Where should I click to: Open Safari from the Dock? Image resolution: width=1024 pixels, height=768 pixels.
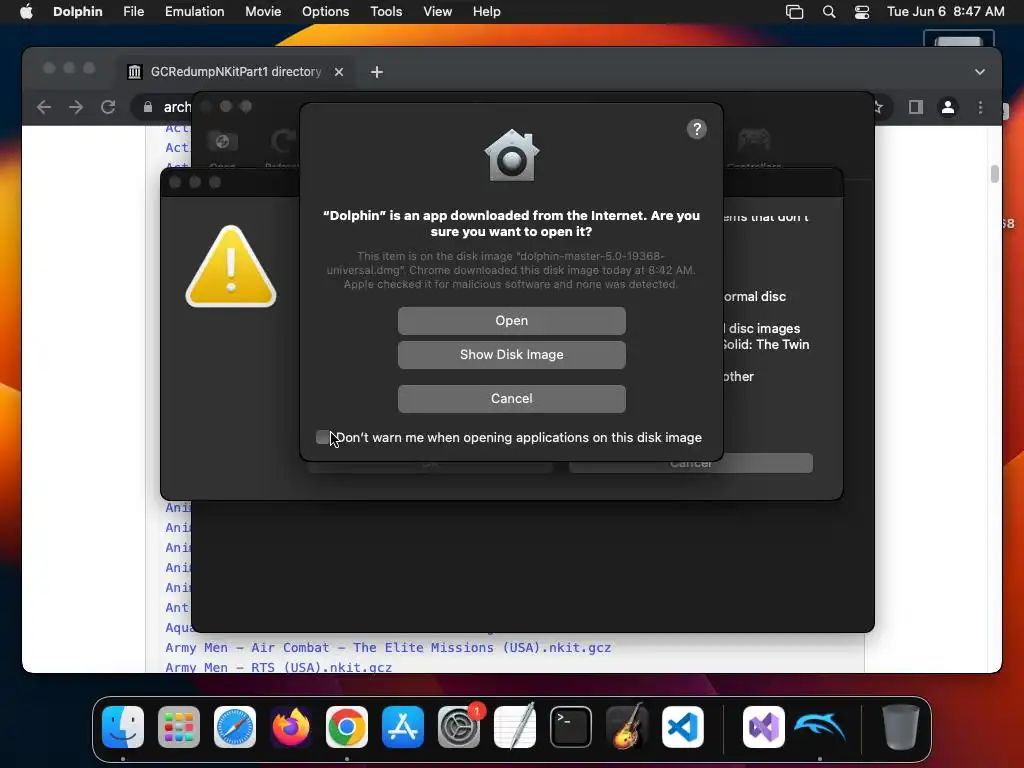235,727
